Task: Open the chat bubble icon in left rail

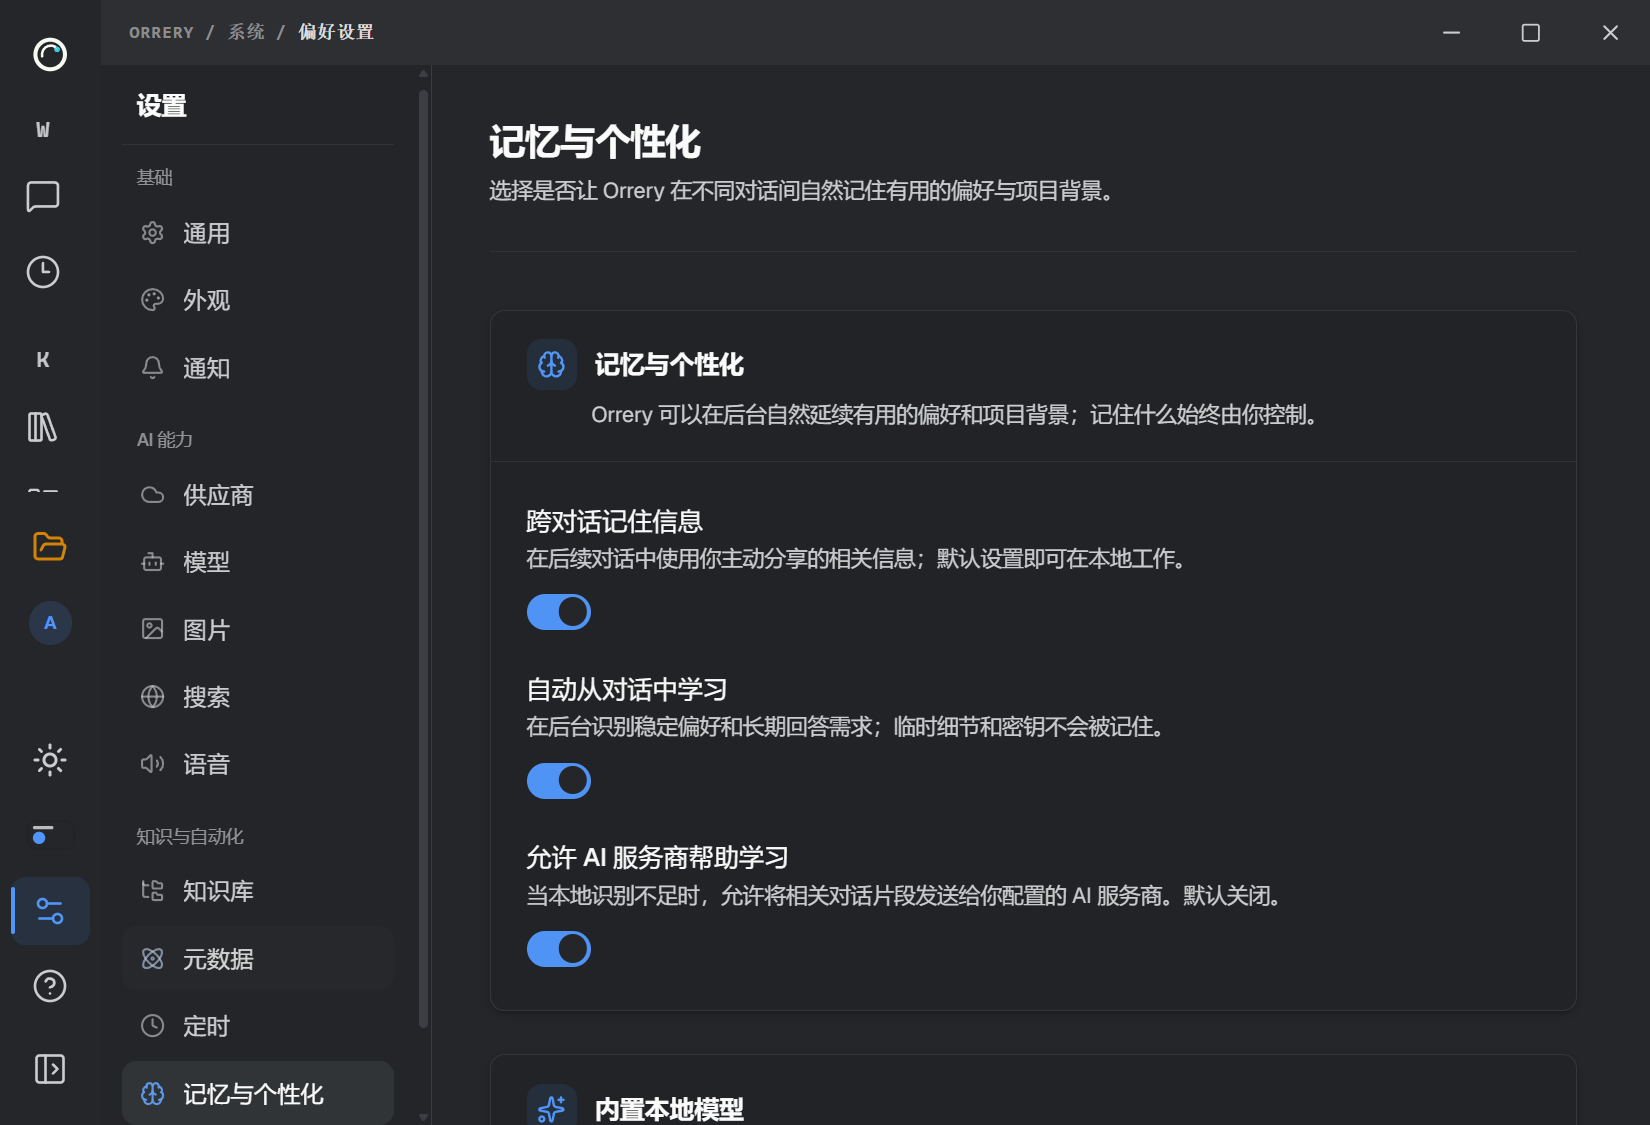Action: [x=43, y=196]
